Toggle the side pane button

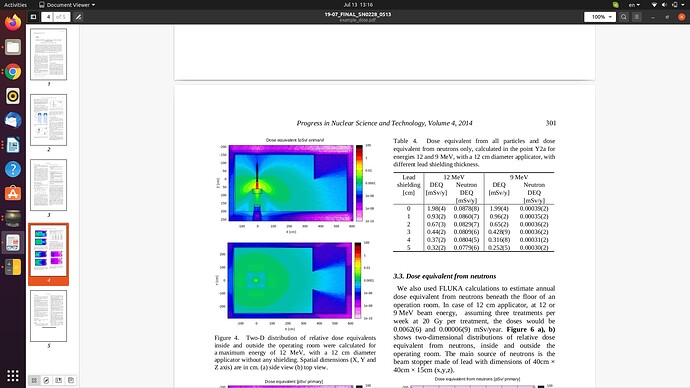pyautogui.click(x=33, y=17)
